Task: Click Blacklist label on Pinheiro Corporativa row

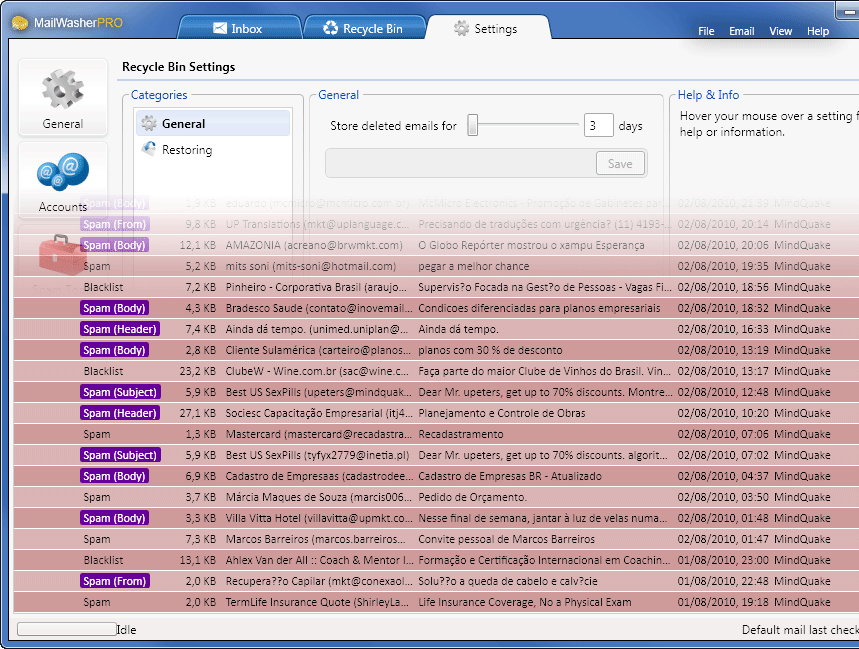Action: coord(104,287)
